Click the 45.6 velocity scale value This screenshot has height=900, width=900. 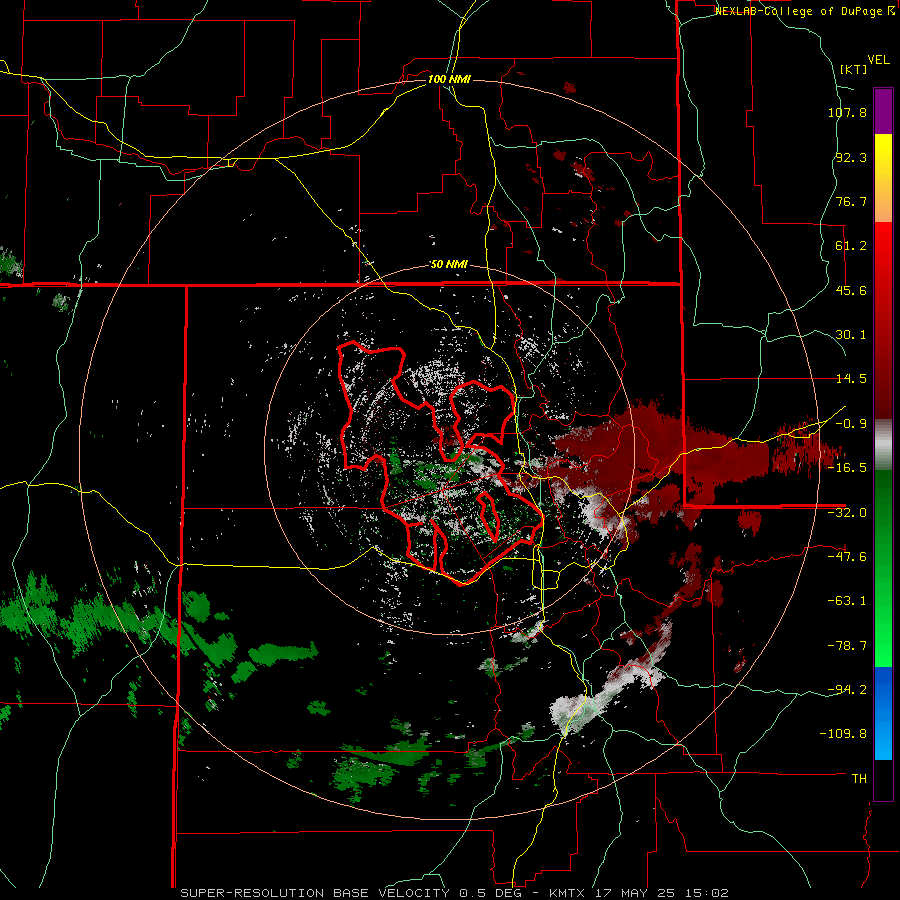[x=851, y=290]
